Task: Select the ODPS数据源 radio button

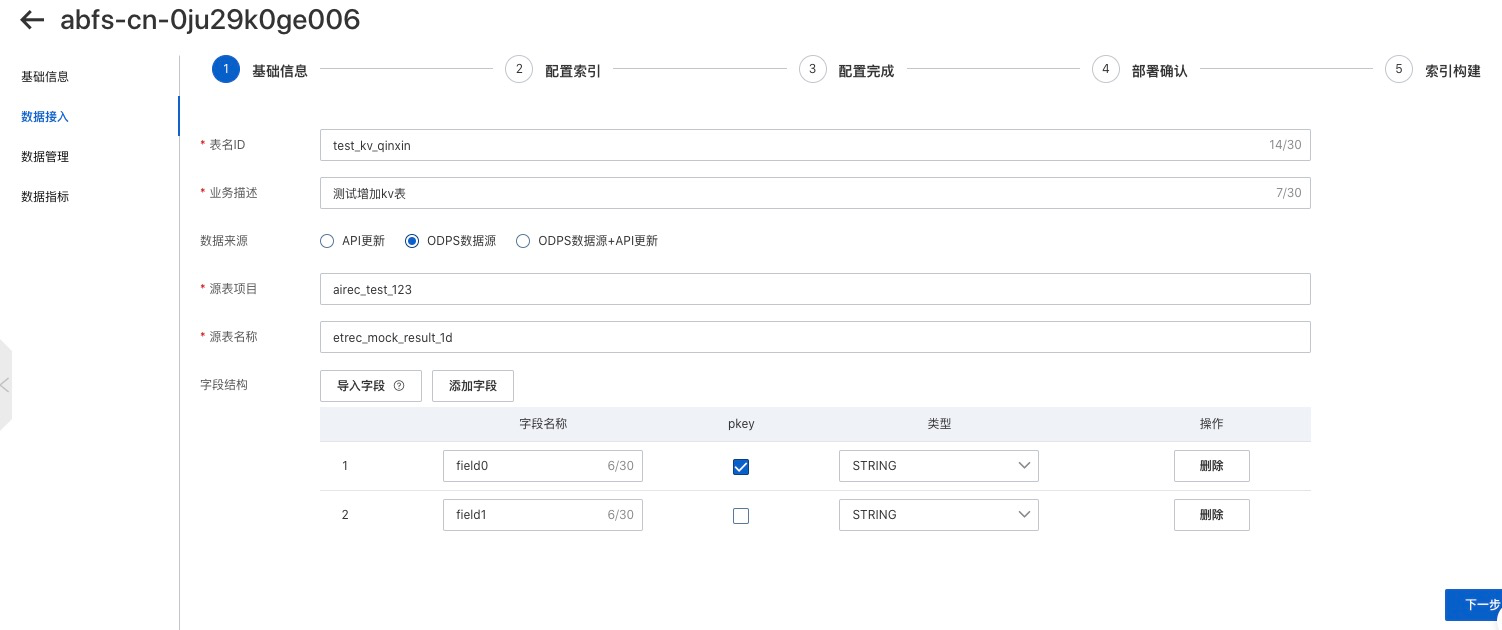Action: [412, 241]
